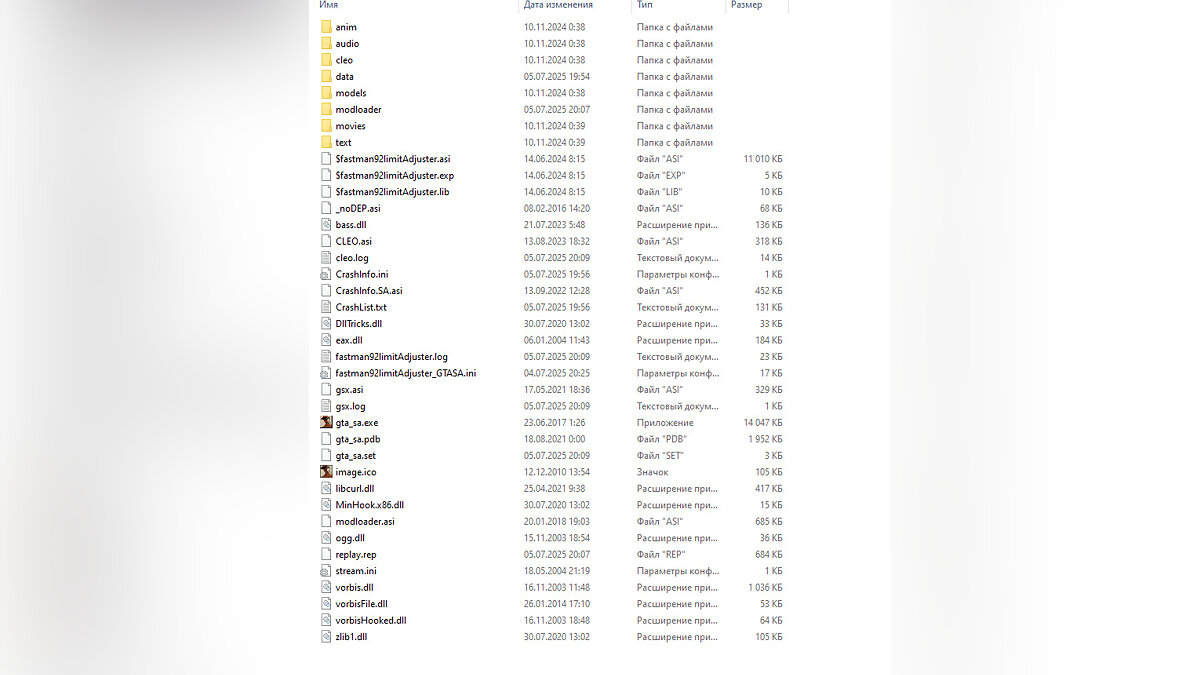Select the fastman92limitAdjuster_GTASA.ini file
The width and height of the screenshot is (1200, 675).
click(x=405, y=373)
